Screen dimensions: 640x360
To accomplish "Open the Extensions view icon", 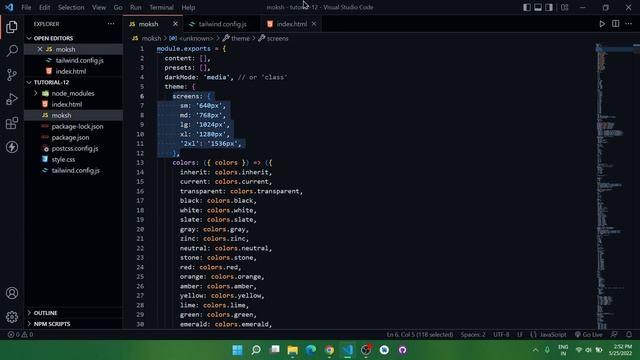I will [12, 123].
